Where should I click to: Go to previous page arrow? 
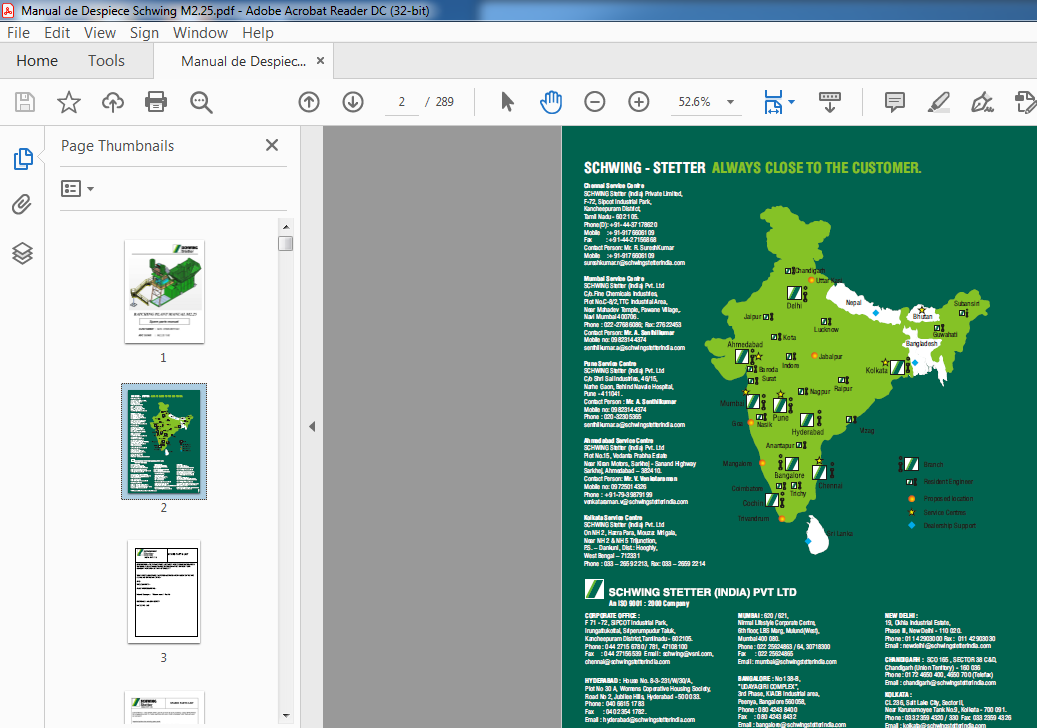click(x=309, y=102)
